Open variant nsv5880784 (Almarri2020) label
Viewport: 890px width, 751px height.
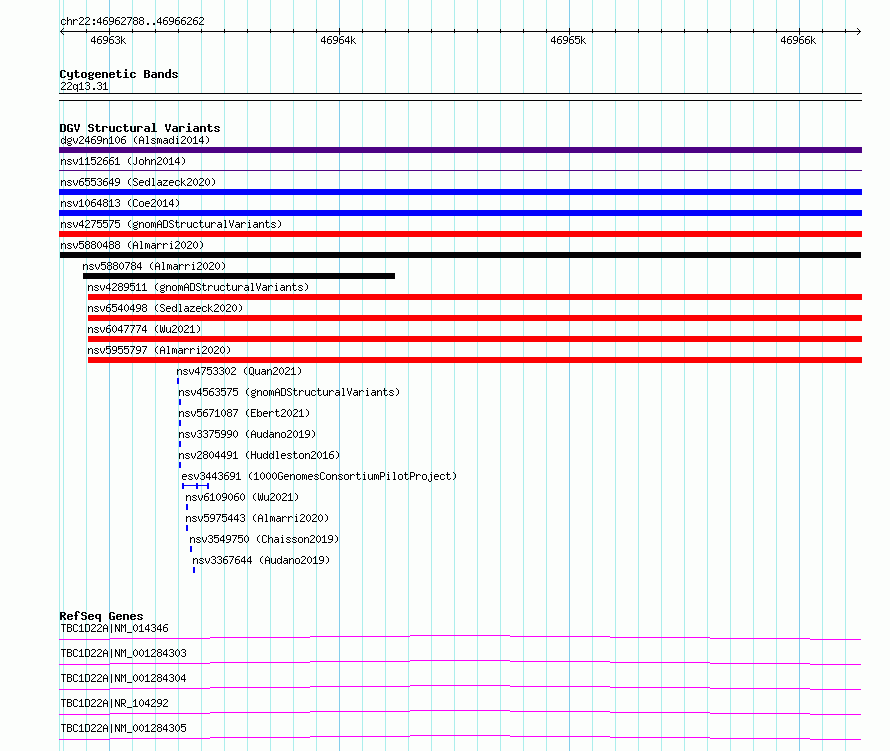point(154,266)
